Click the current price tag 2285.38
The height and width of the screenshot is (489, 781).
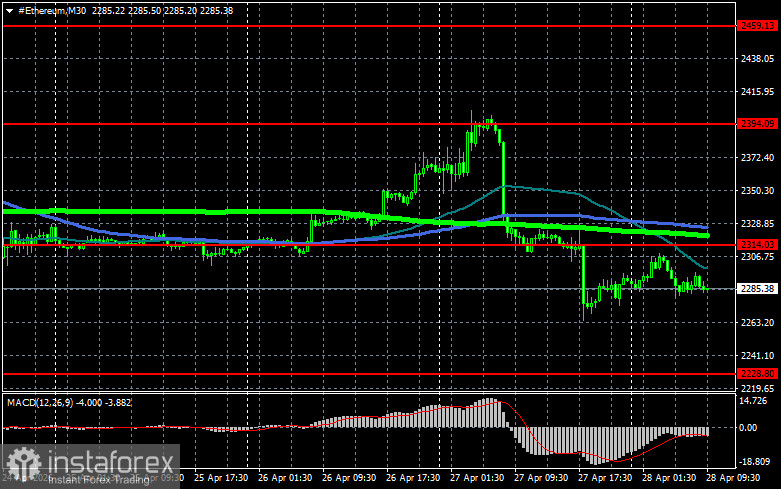757,289
